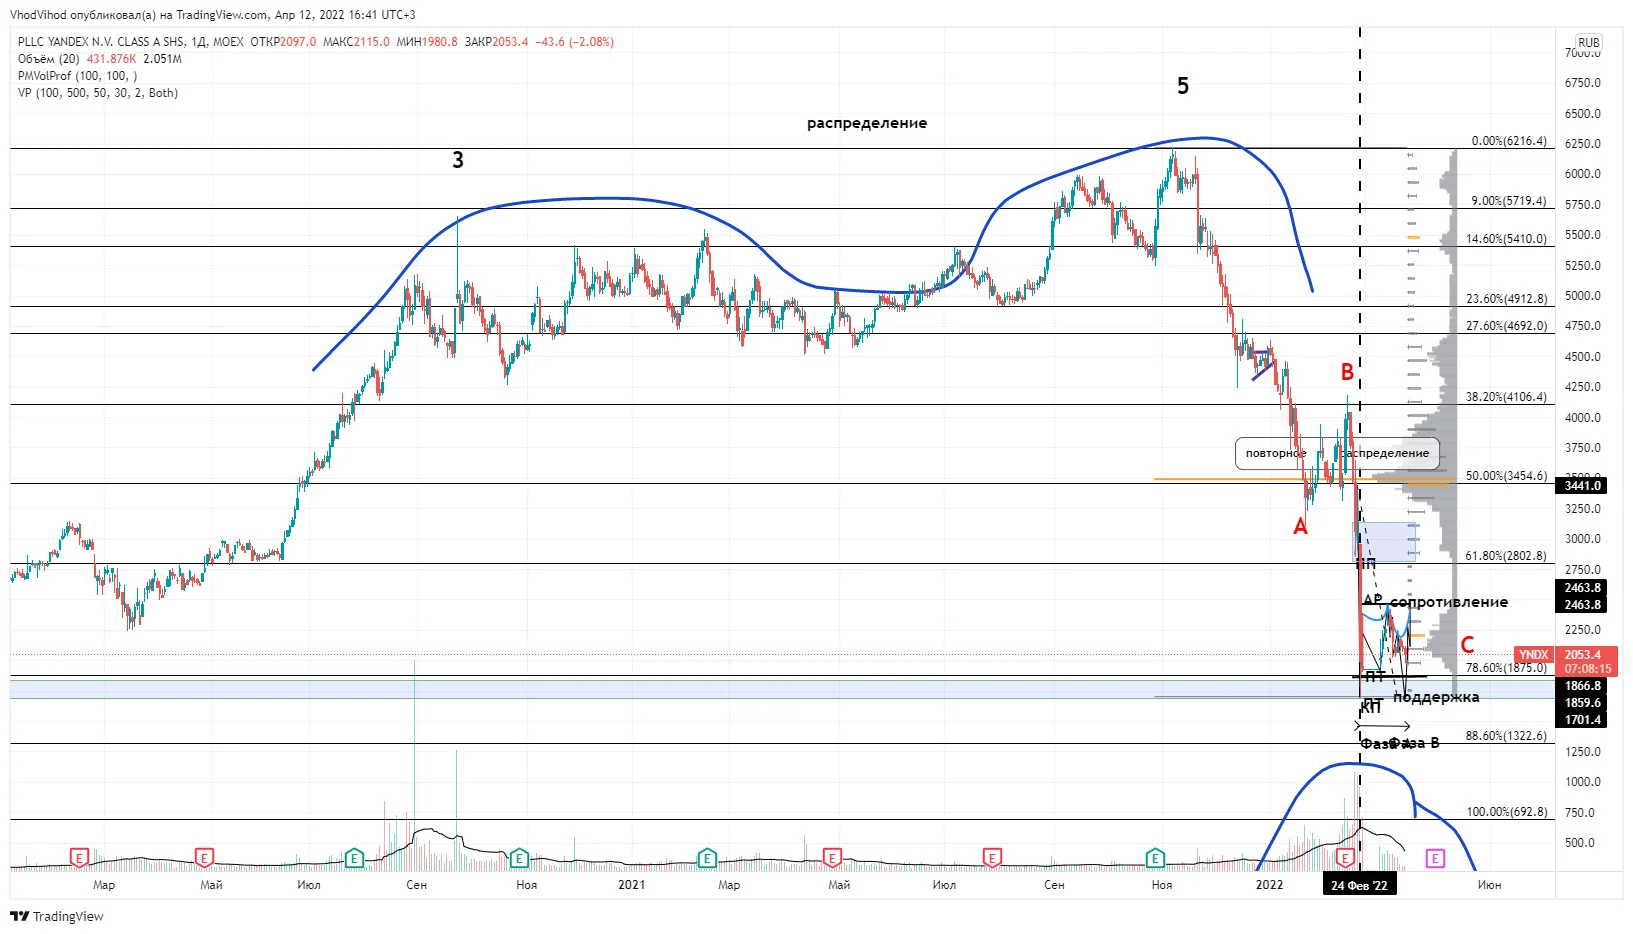This screenshot has height=934, width=1633.
Task: Click the VhodVihod publication header text
Action: pos(213,15)
